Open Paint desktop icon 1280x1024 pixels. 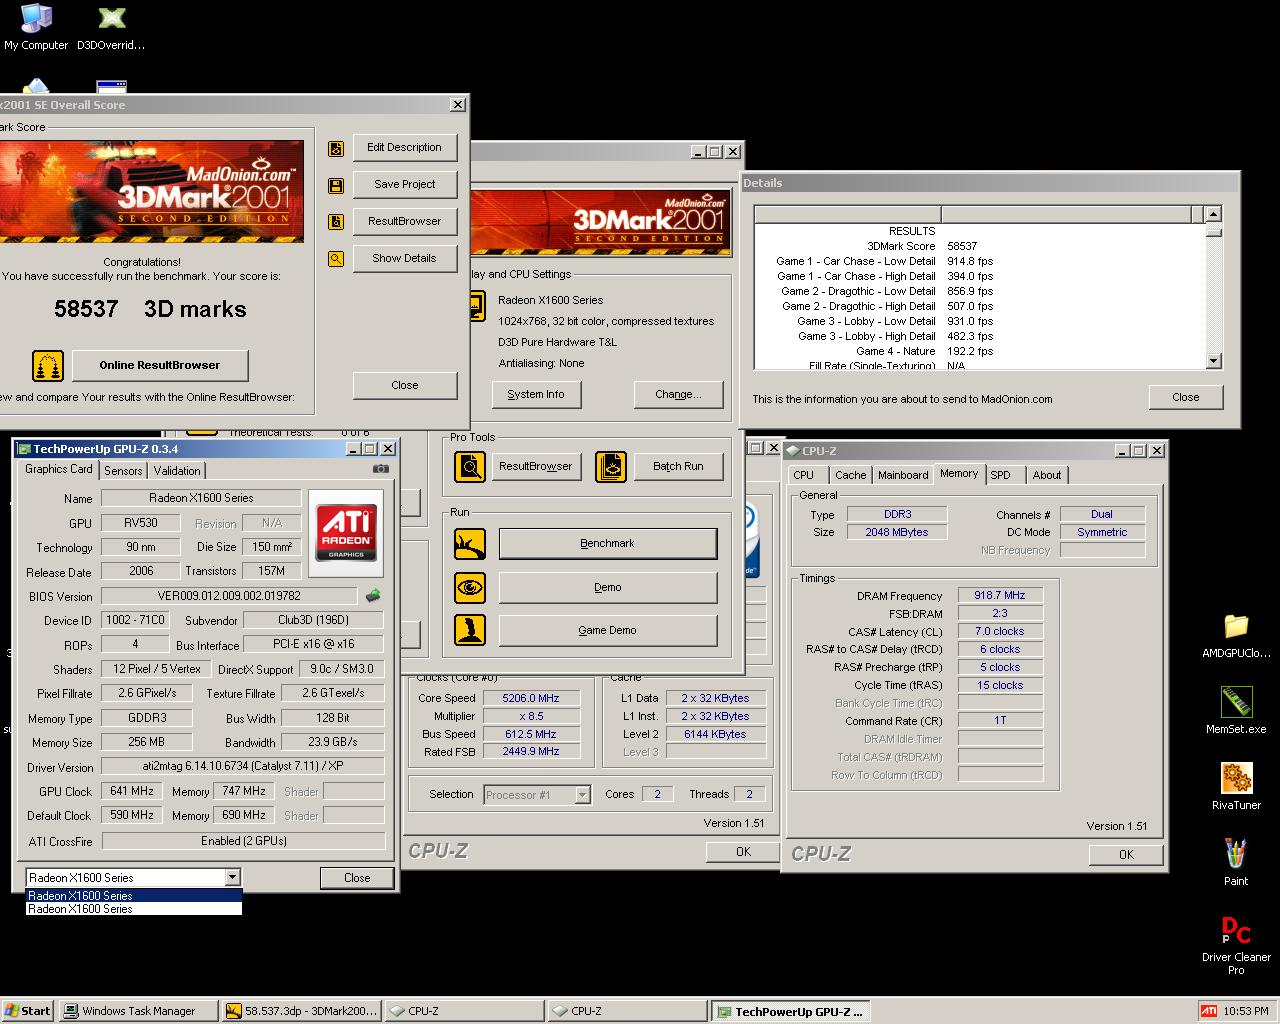pyautogui.click(x=1236, y=862)
